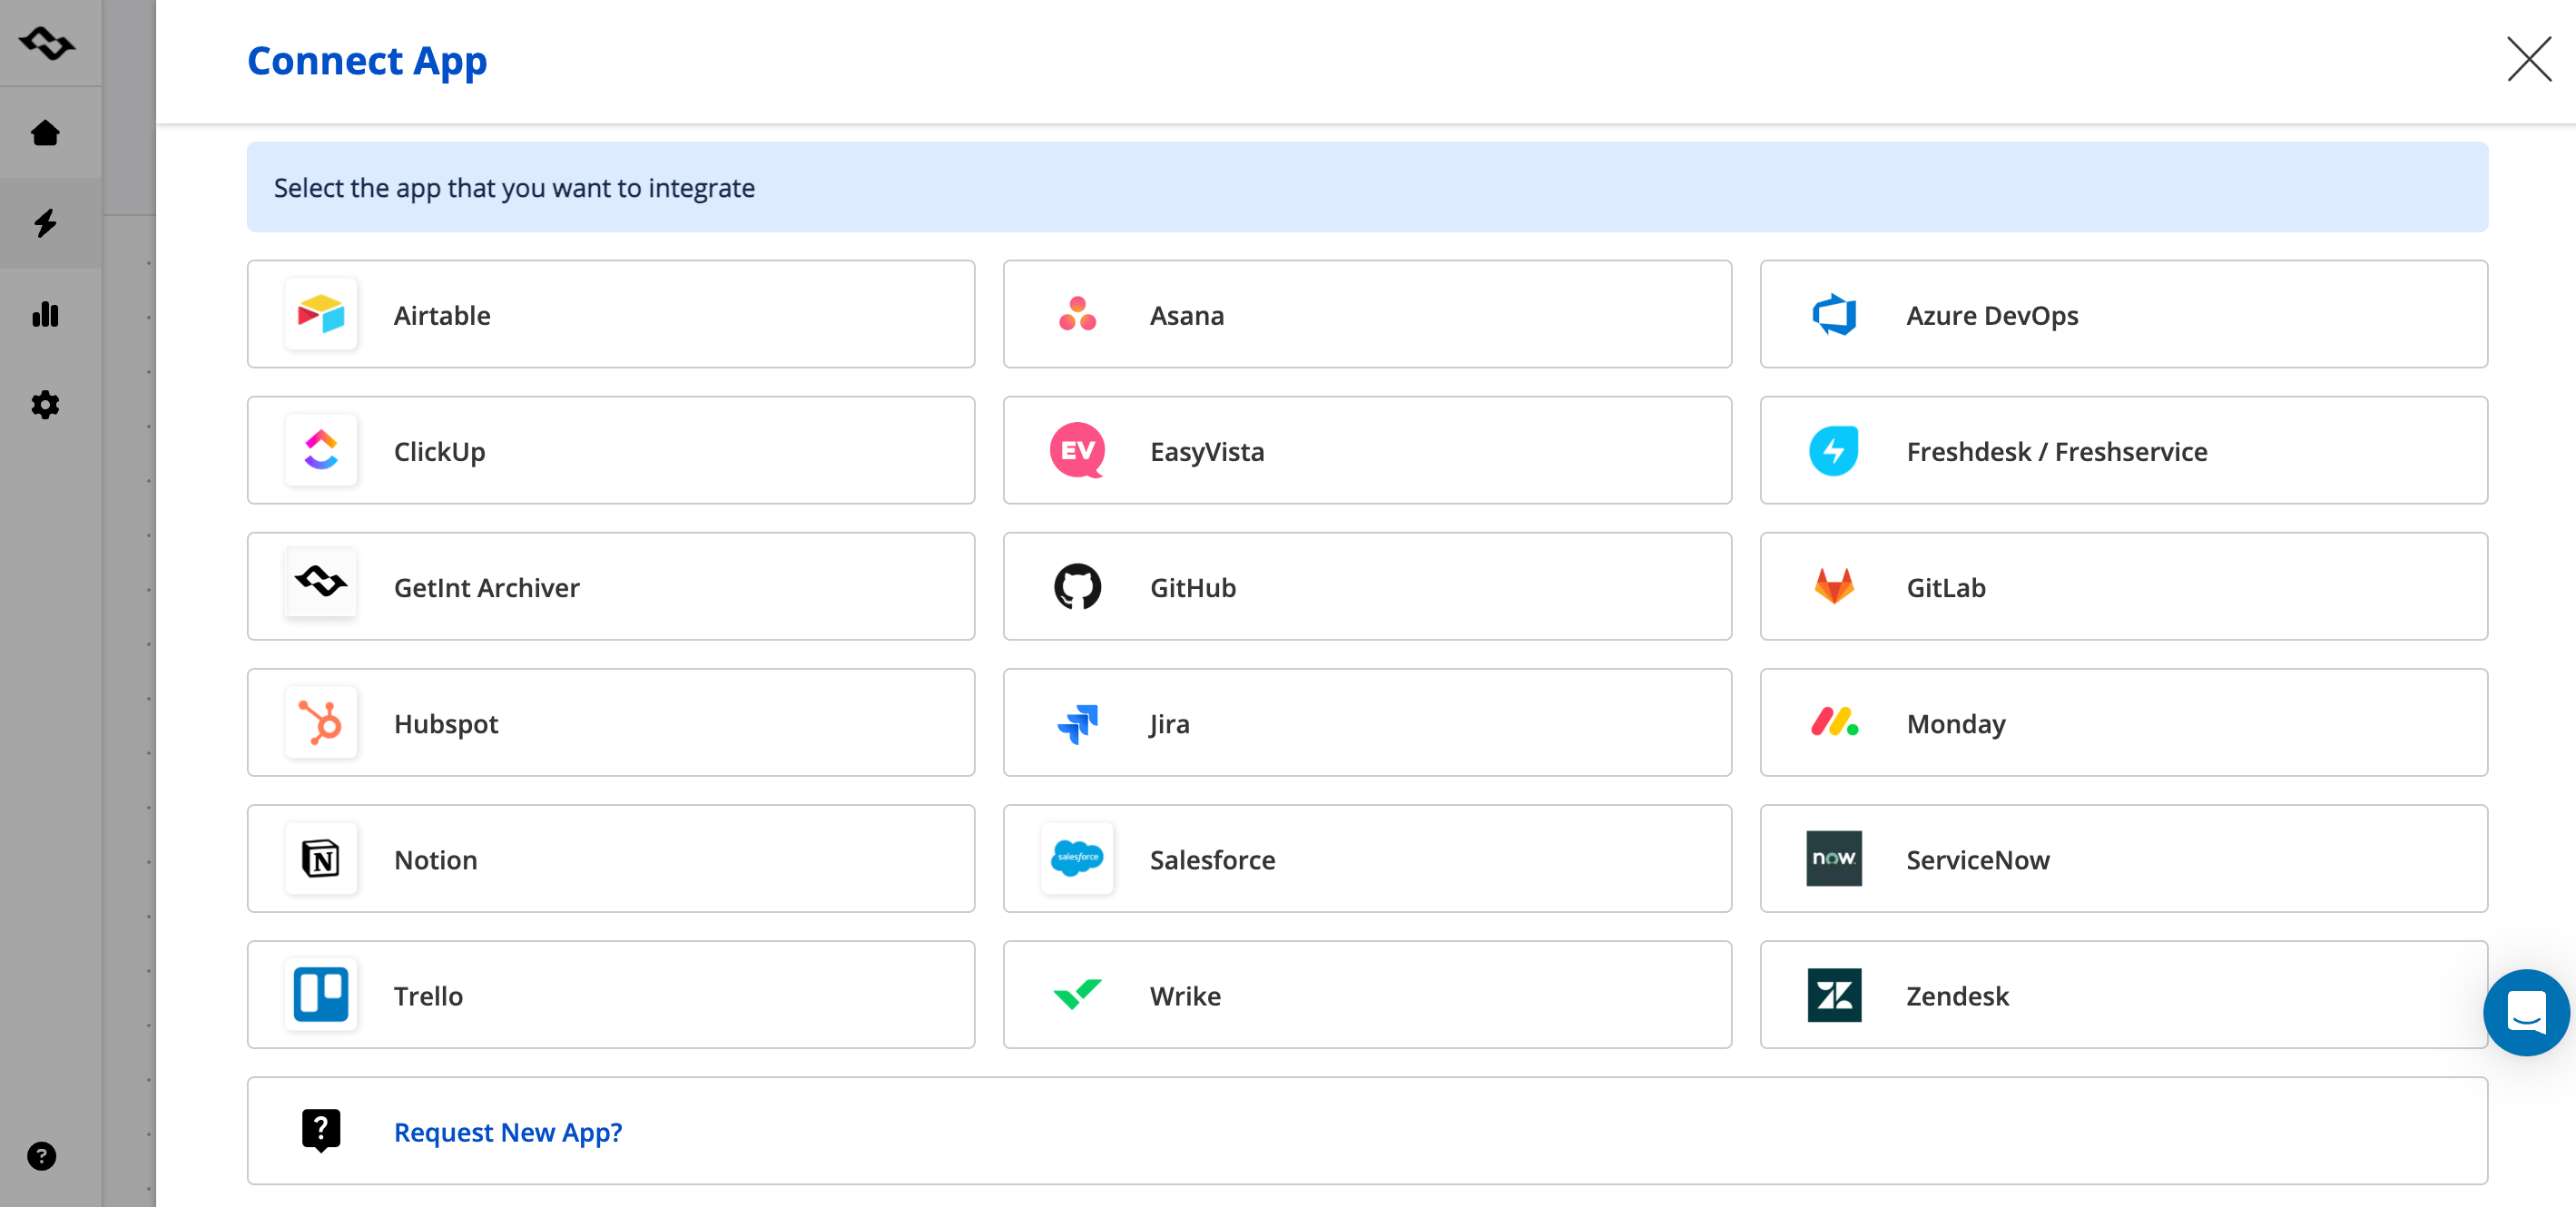Choose the Notion app label
Viewport: 2576px width, 1207px height.
[435, 859]
